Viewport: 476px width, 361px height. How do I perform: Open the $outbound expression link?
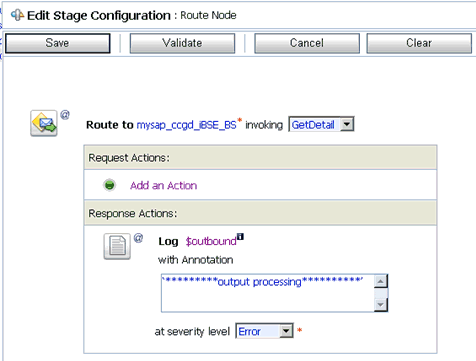coord(211,241)
